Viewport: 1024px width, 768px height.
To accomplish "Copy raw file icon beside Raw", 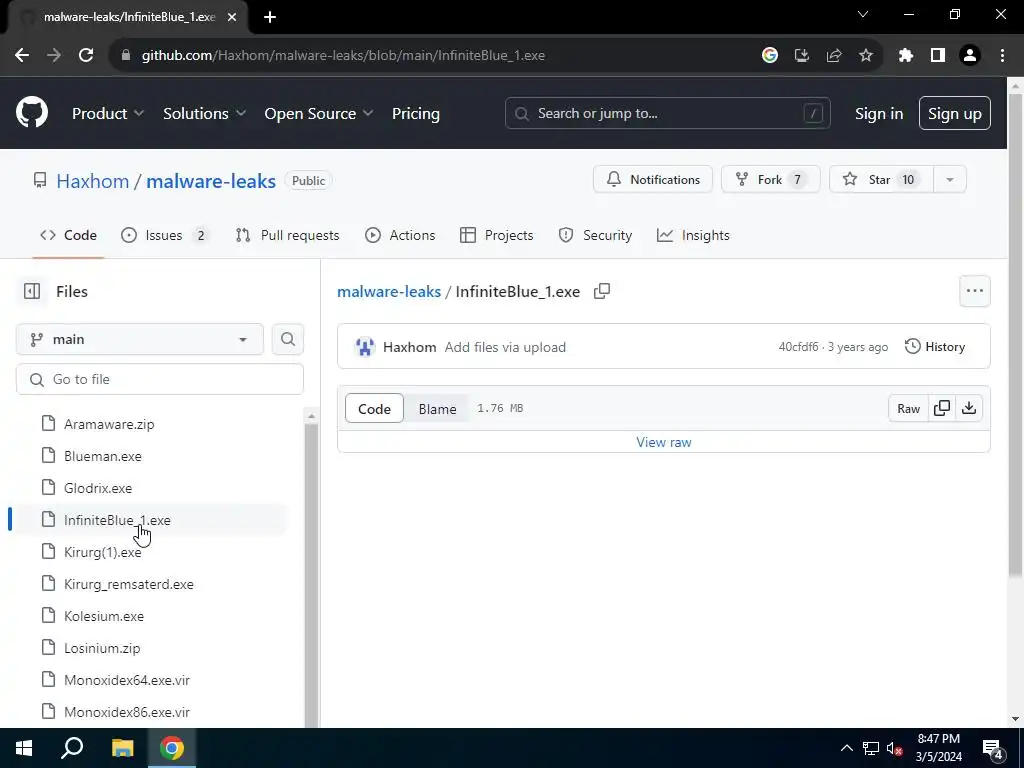I will pyautogui.click(x=942, y=408).
